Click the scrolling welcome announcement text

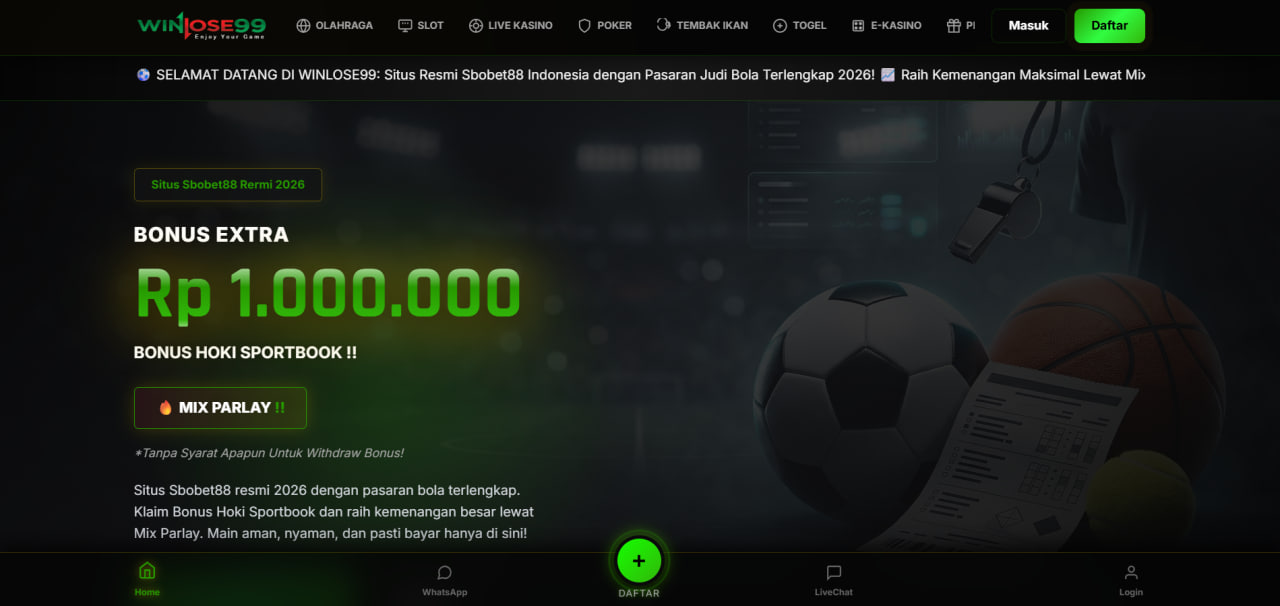pos(640,75)
